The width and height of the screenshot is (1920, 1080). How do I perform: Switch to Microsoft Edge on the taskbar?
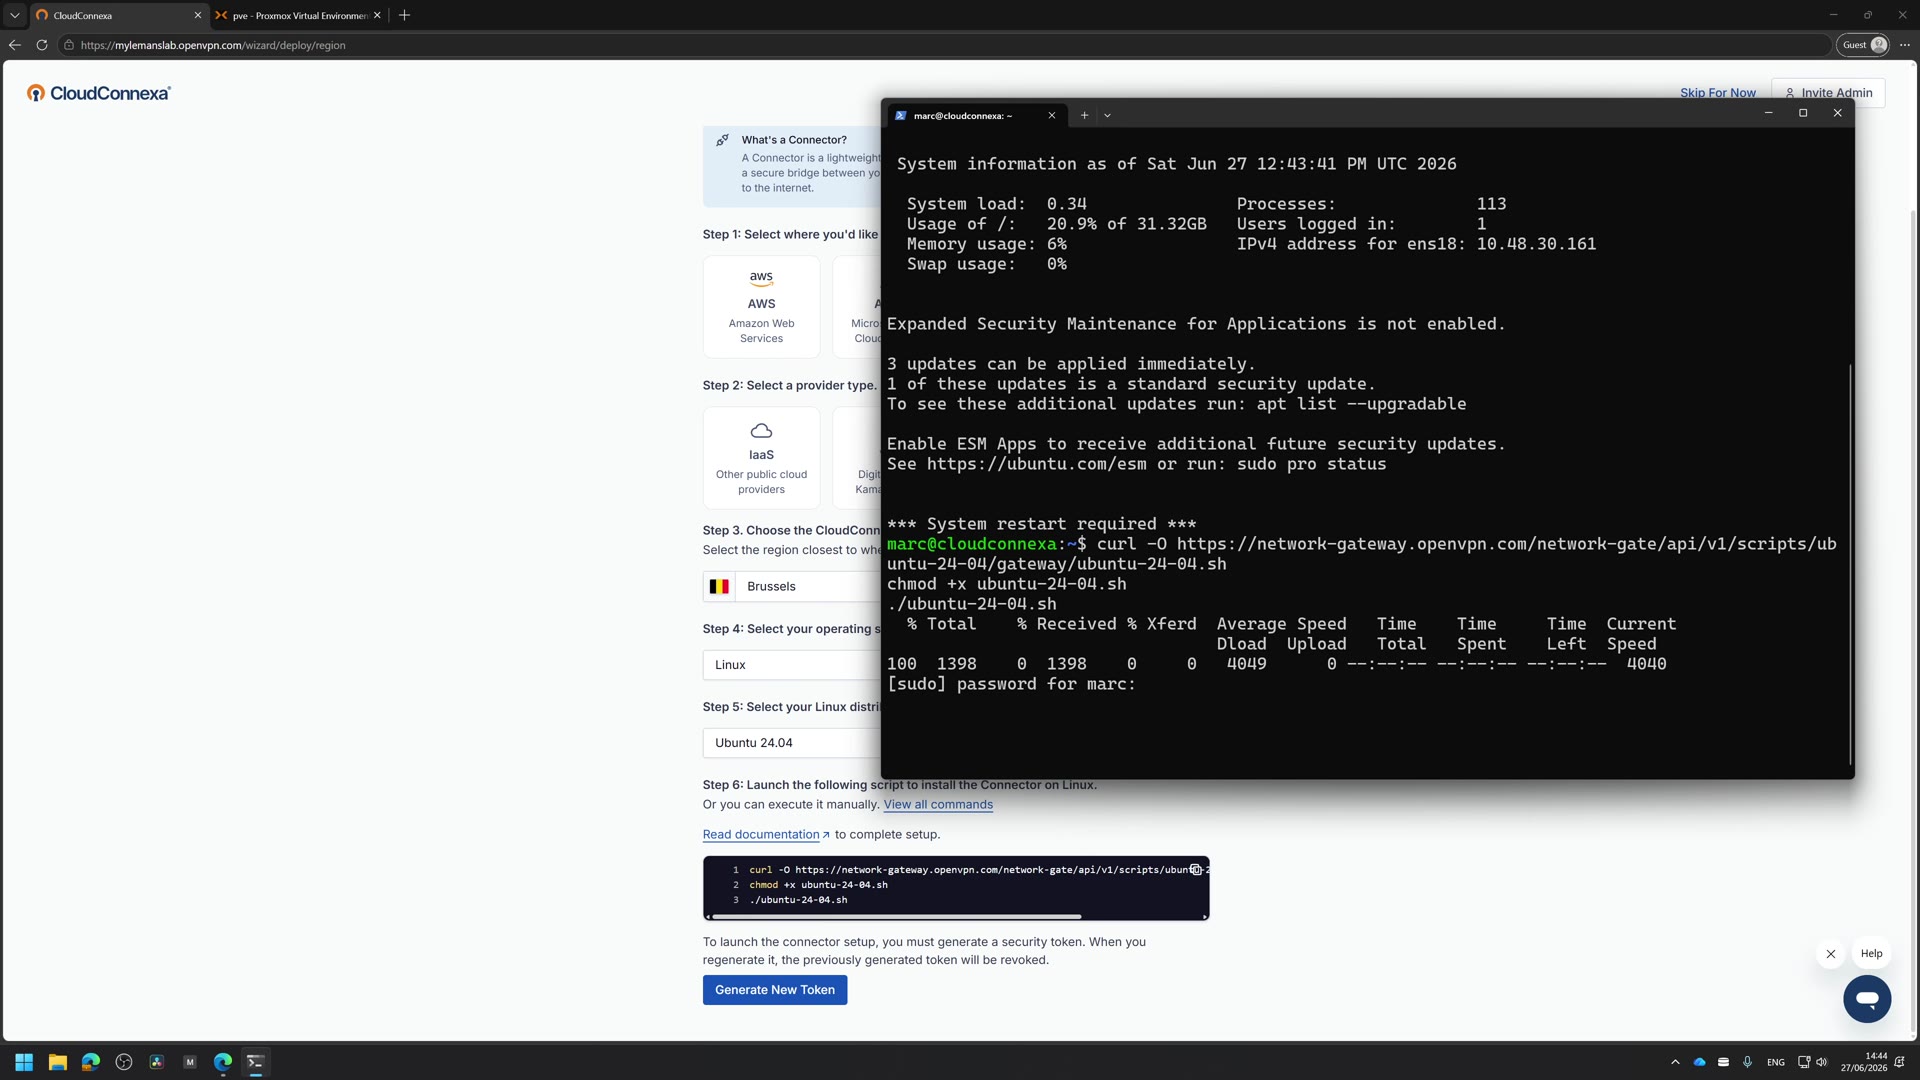[223, 1062]
